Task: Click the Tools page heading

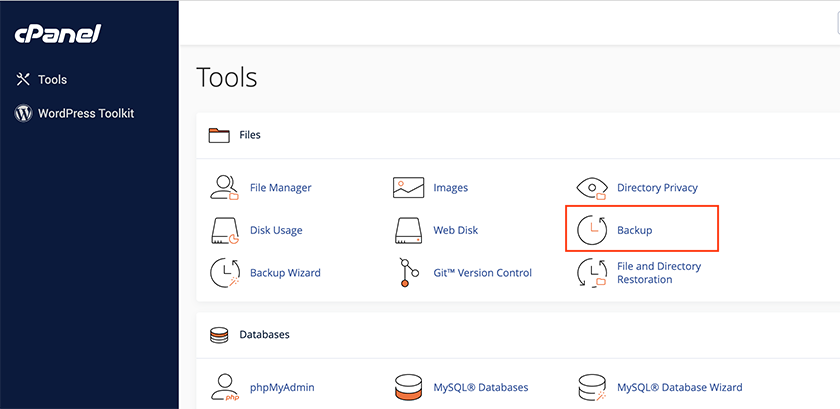Action: [227, 77]
